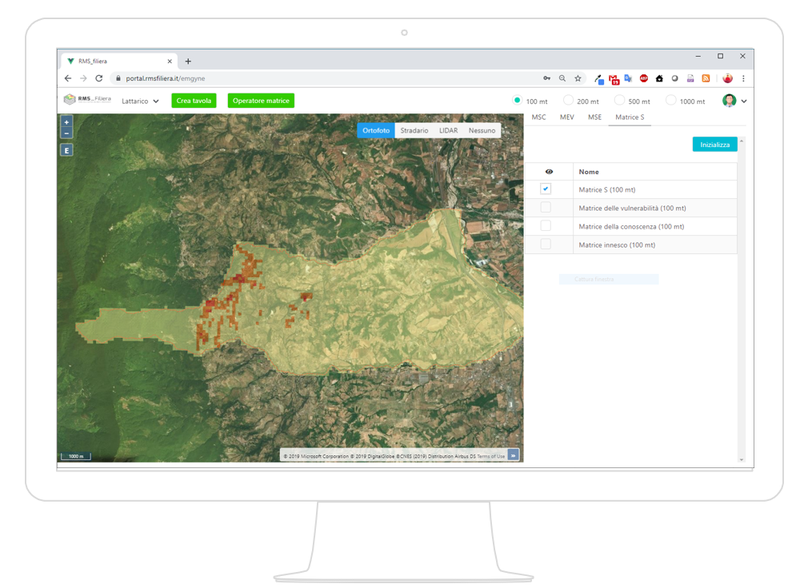Viewport: 800px width, 588px height.
Task: Click the E map tool button
Action: pos(67,150)
